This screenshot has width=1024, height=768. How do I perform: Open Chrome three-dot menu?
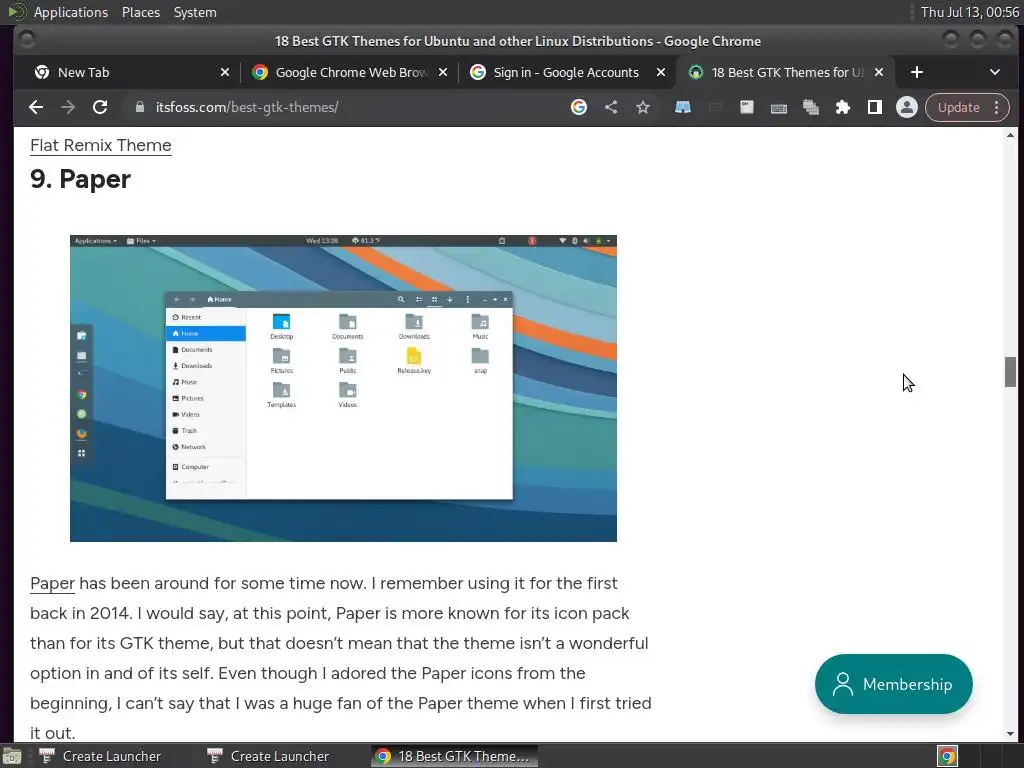coord(997,108)
